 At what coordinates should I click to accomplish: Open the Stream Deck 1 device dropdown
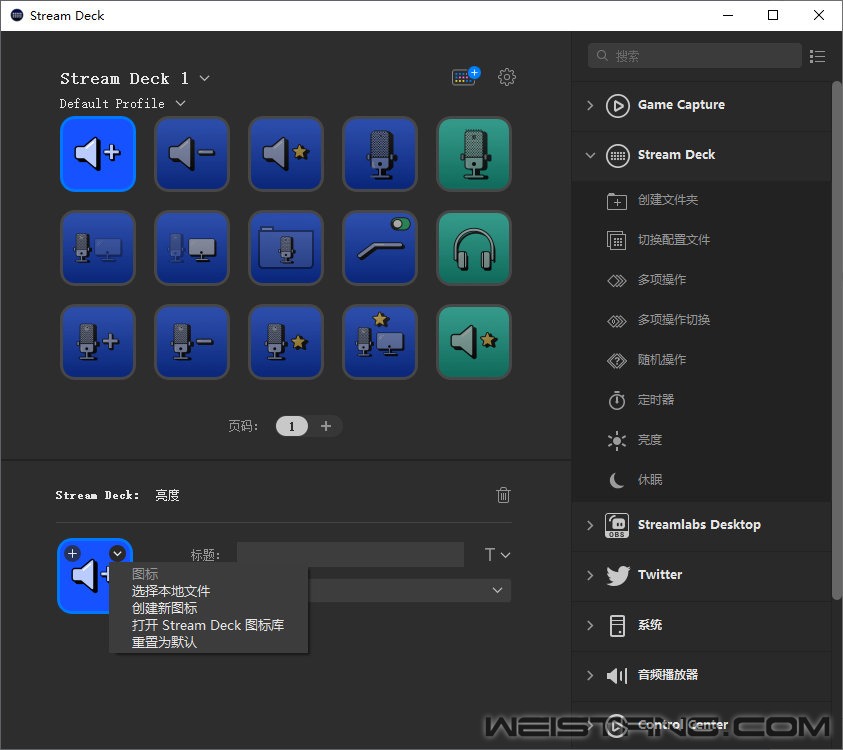135,78
